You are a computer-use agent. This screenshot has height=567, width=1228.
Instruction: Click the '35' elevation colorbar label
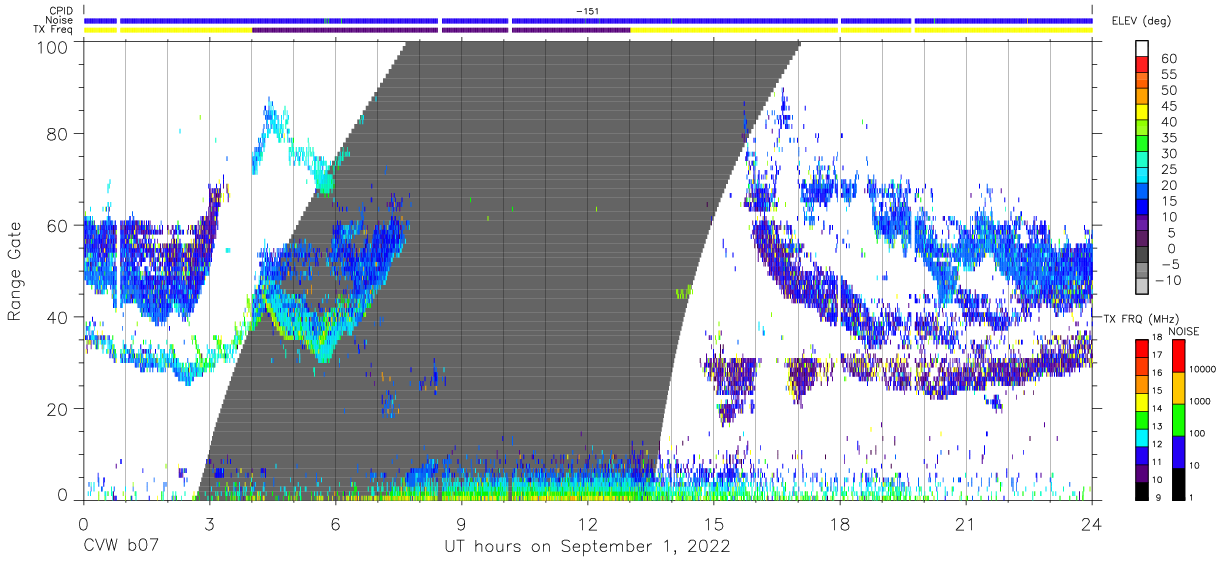(1168, 138)
